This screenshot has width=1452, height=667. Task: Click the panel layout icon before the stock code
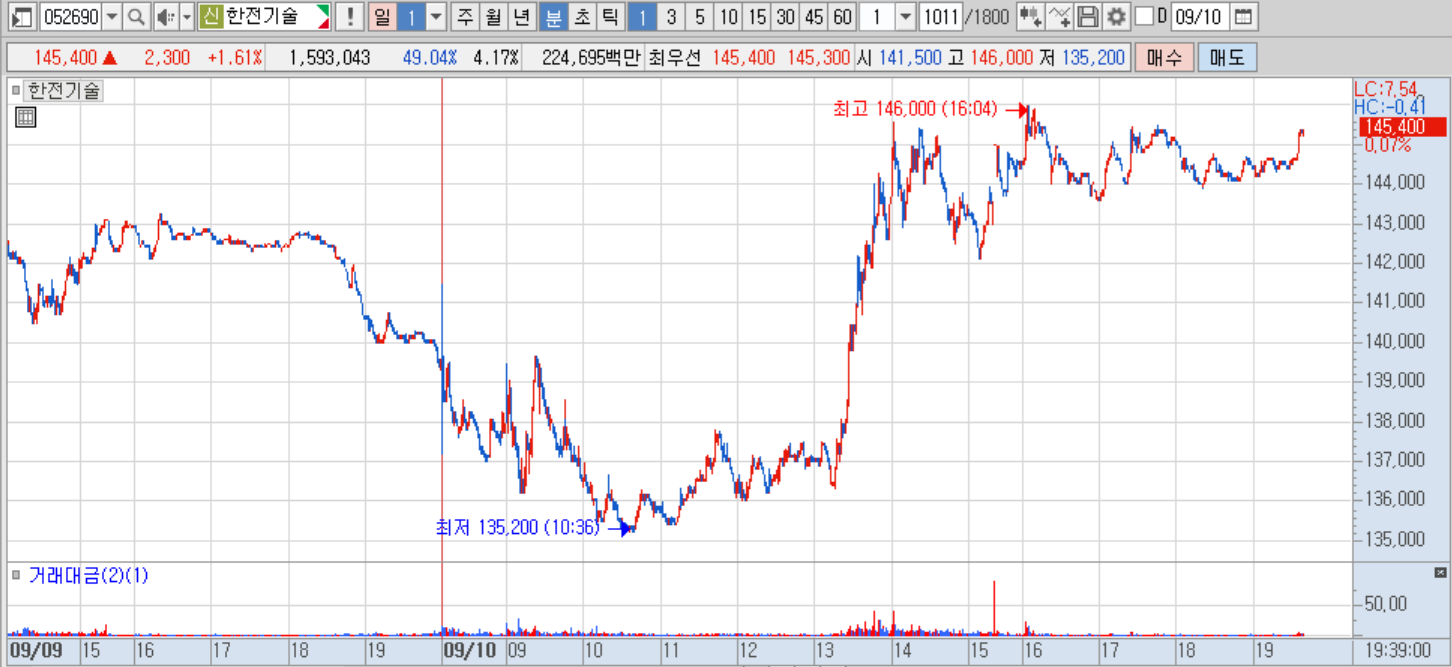pyautogui.click(x=22, y=17)
